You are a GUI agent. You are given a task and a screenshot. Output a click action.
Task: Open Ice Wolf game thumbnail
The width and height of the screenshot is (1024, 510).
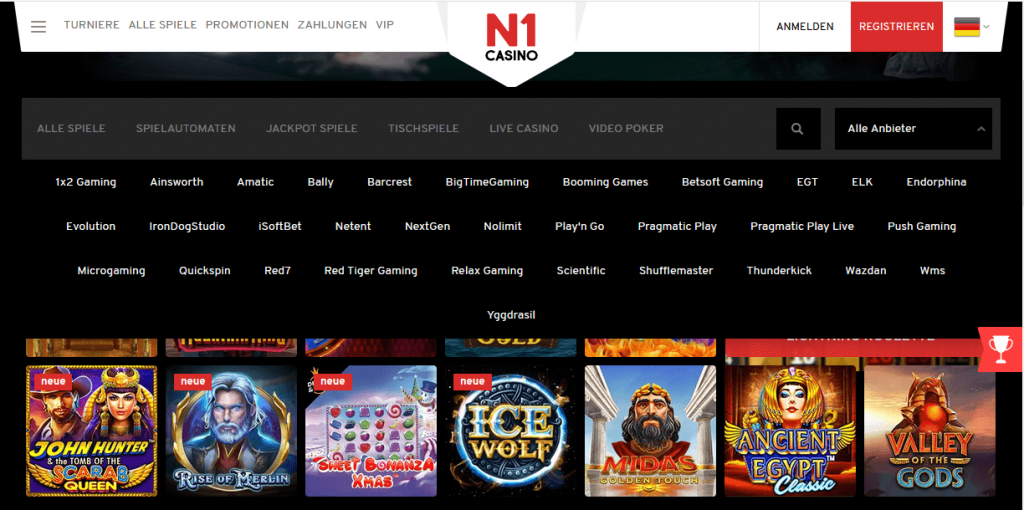511,431
